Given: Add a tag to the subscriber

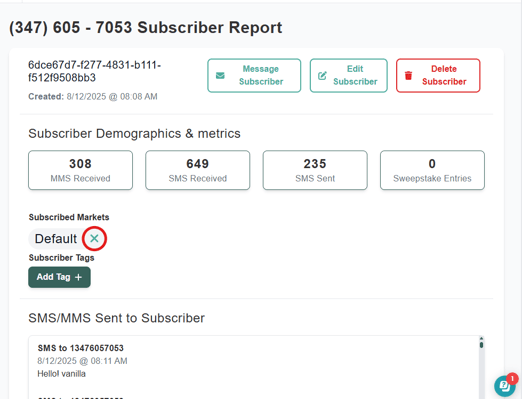Looking at the screenshot, I should 59,277.
